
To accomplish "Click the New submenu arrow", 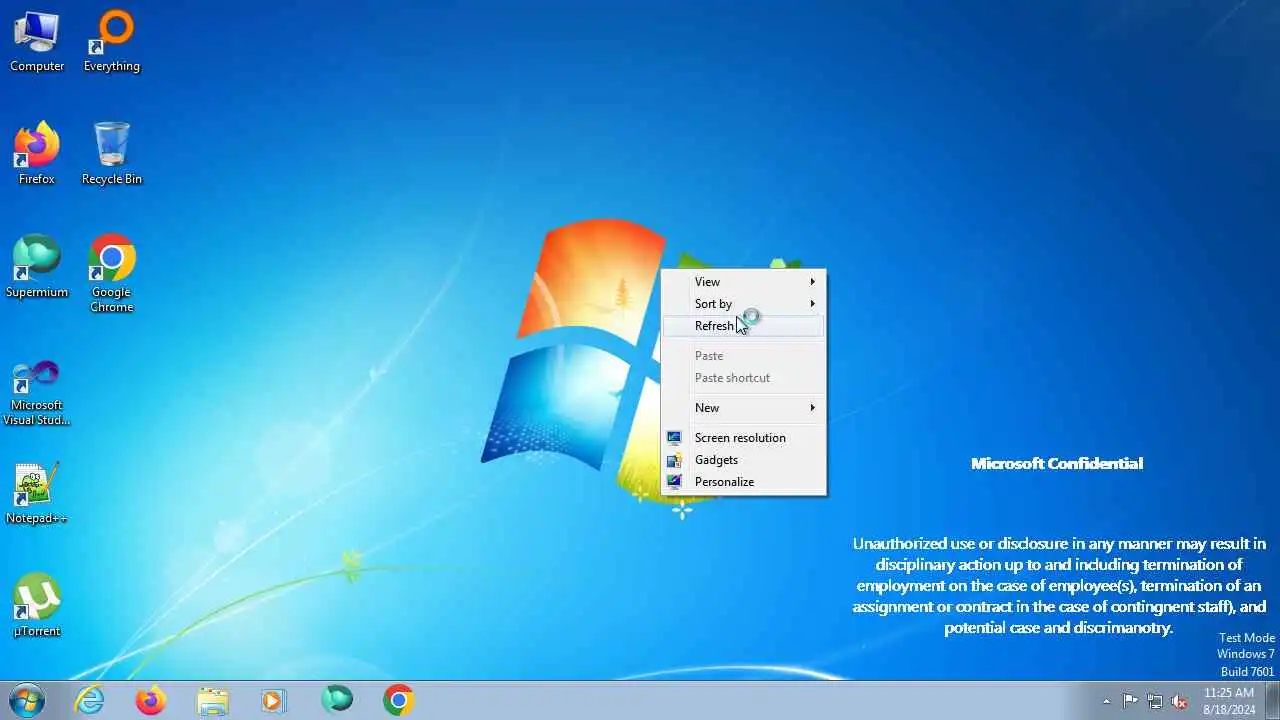I will pyautogui.click(x=813, y=408).
